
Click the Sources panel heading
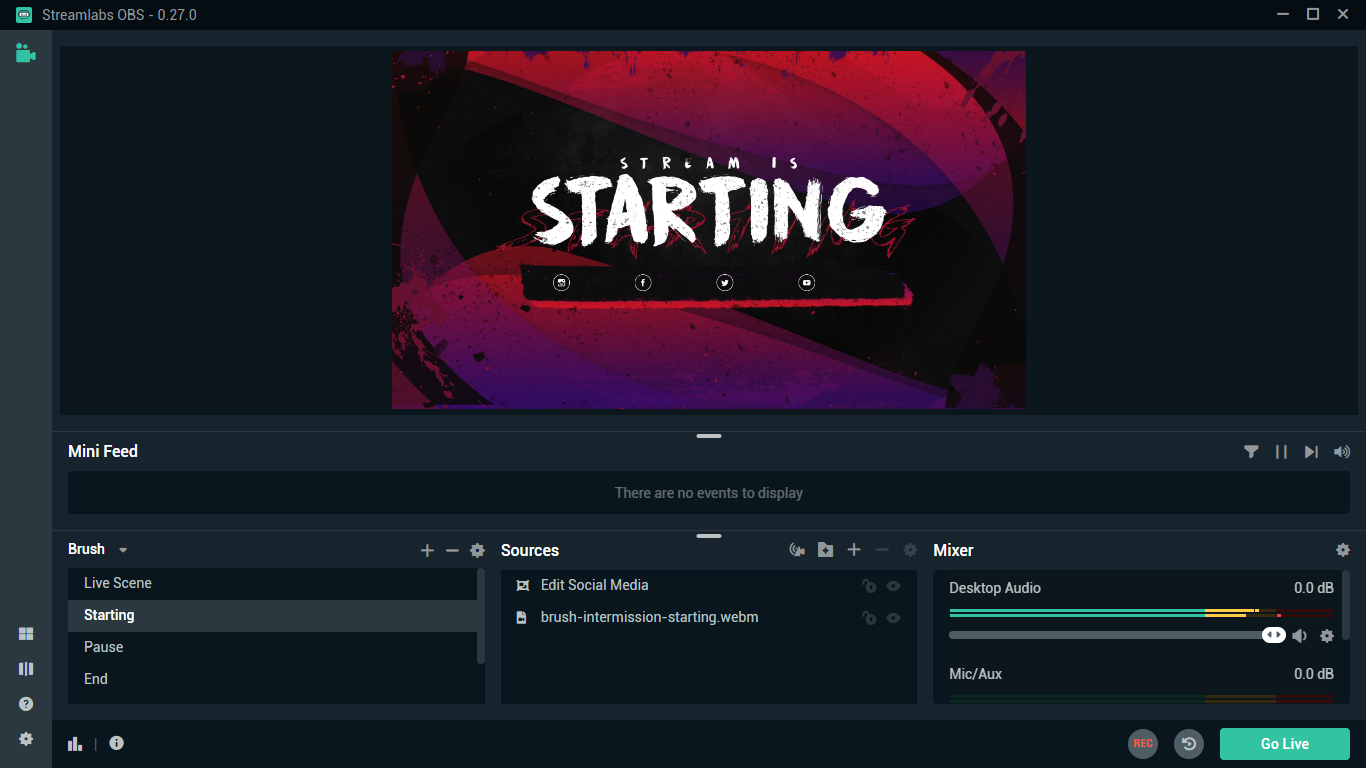pos(530,550)
